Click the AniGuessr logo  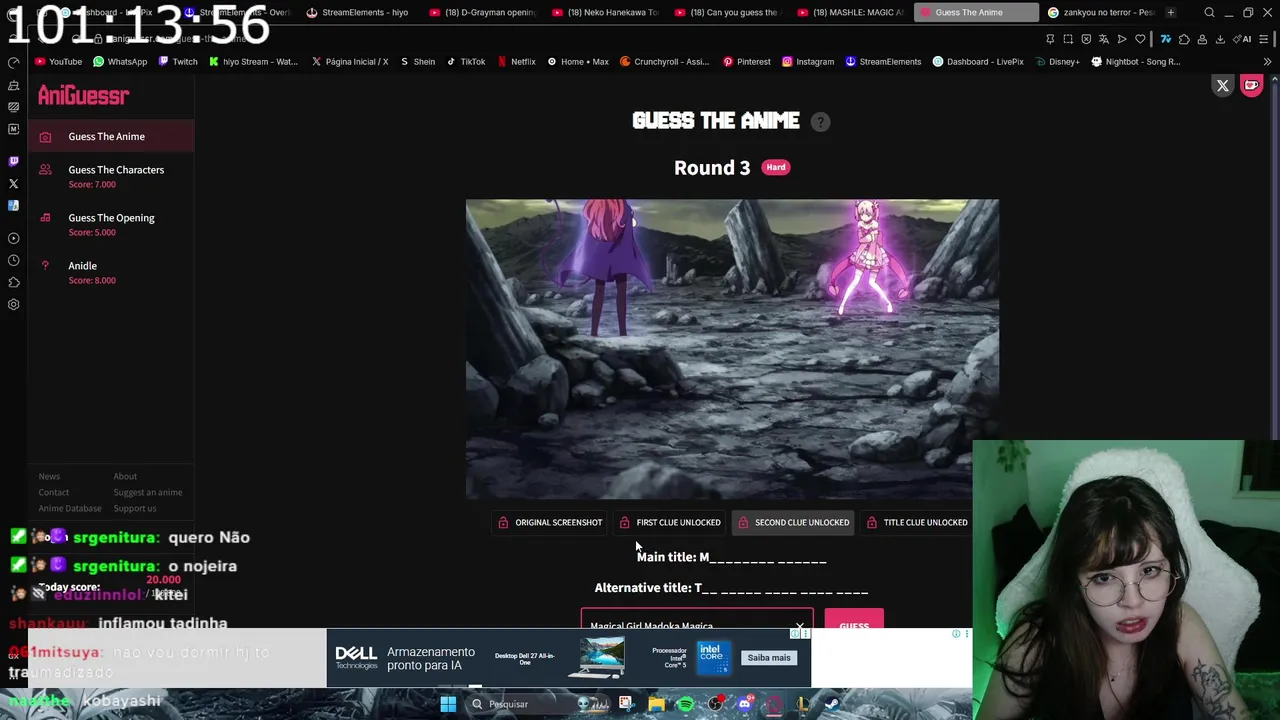click(84, 96)
